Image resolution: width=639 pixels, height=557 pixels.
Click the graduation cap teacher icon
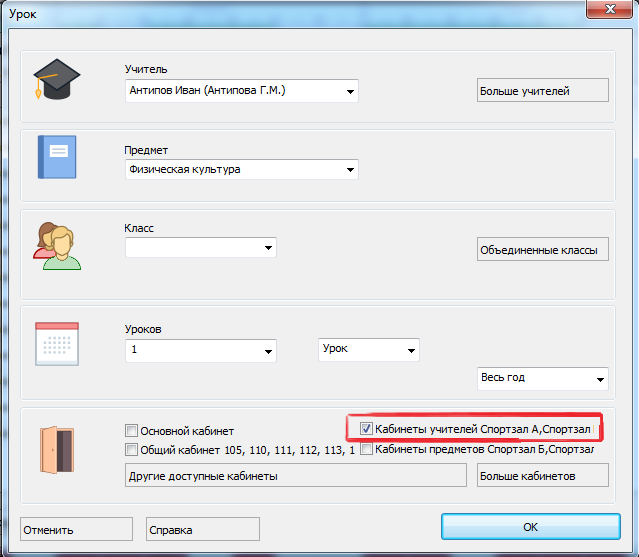pos(54,78)
